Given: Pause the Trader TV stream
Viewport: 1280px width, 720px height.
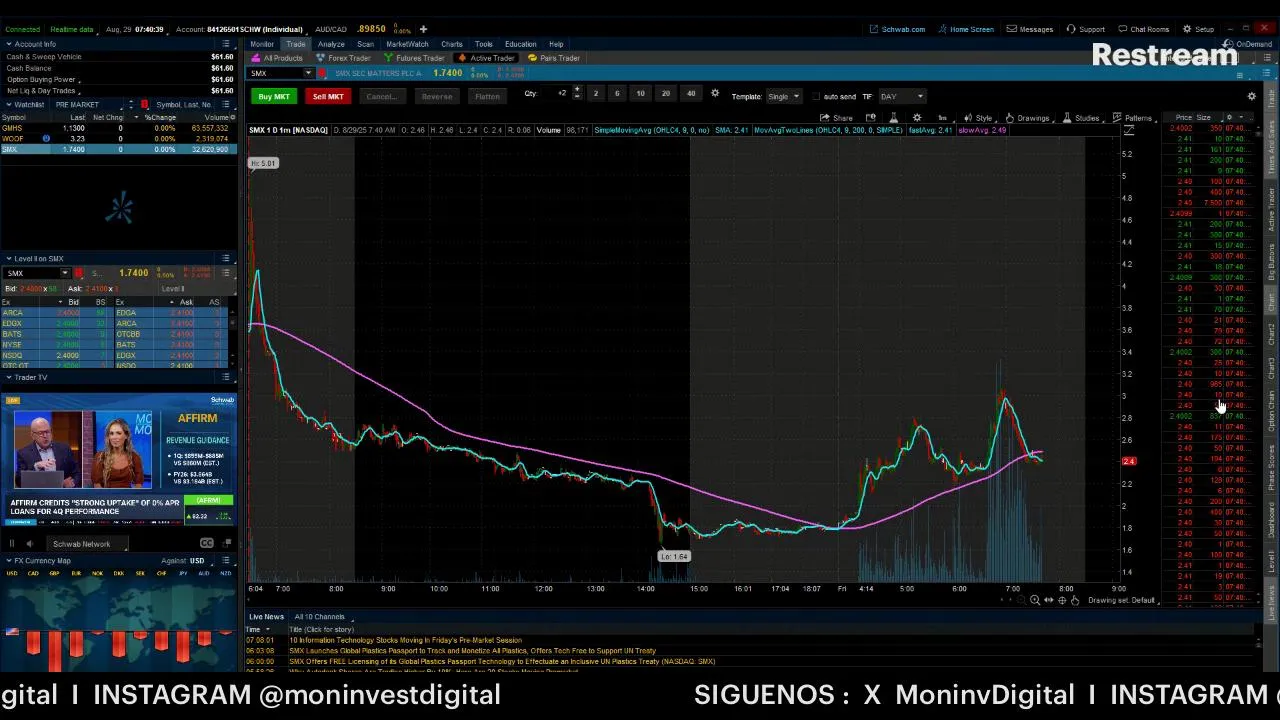Looking at the screenshot, I should pos(12,544).
